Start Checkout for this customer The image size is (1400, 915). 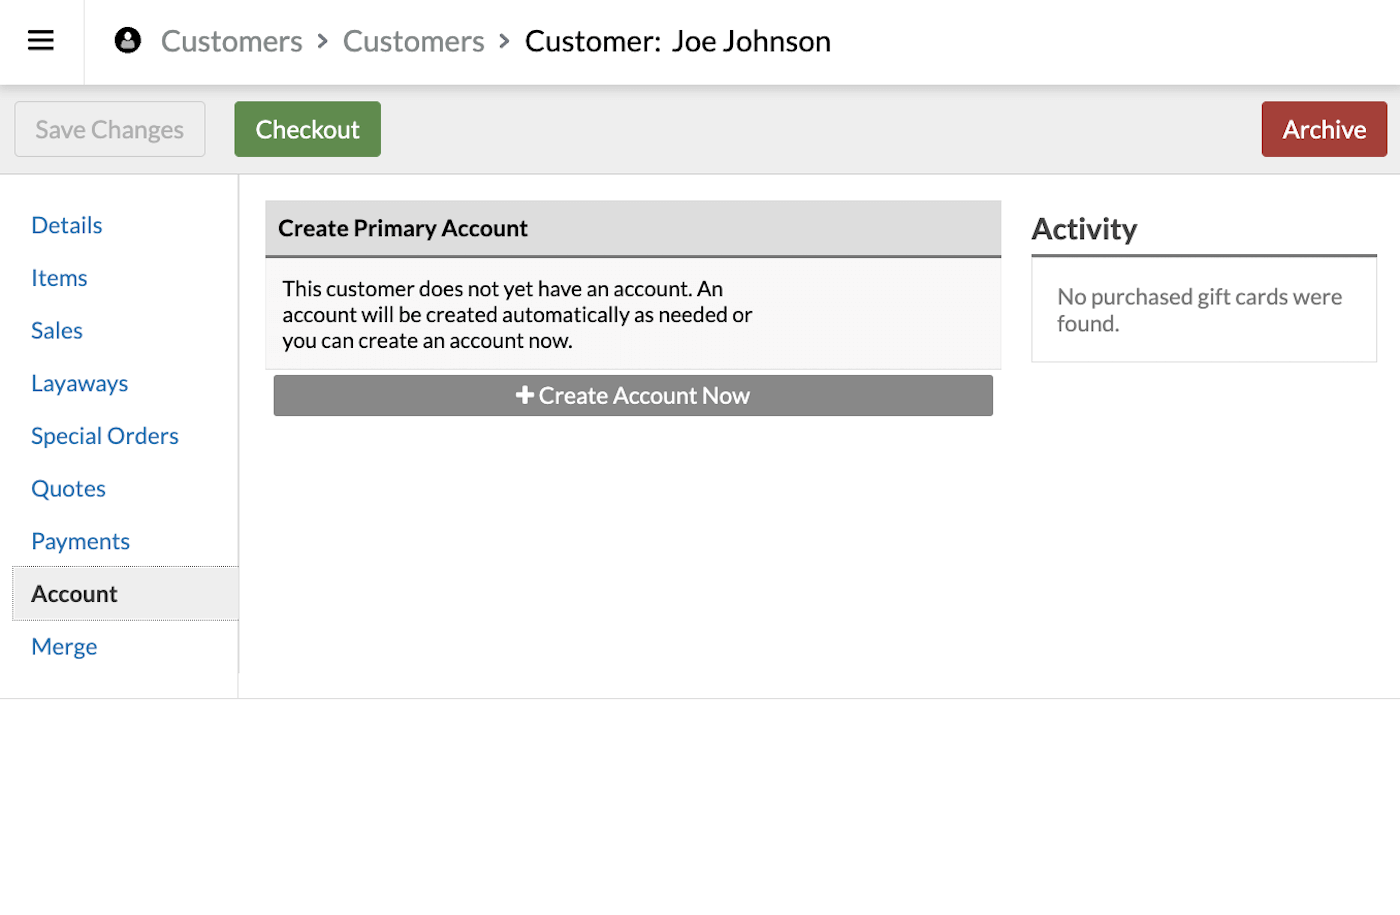click(307, 129)
